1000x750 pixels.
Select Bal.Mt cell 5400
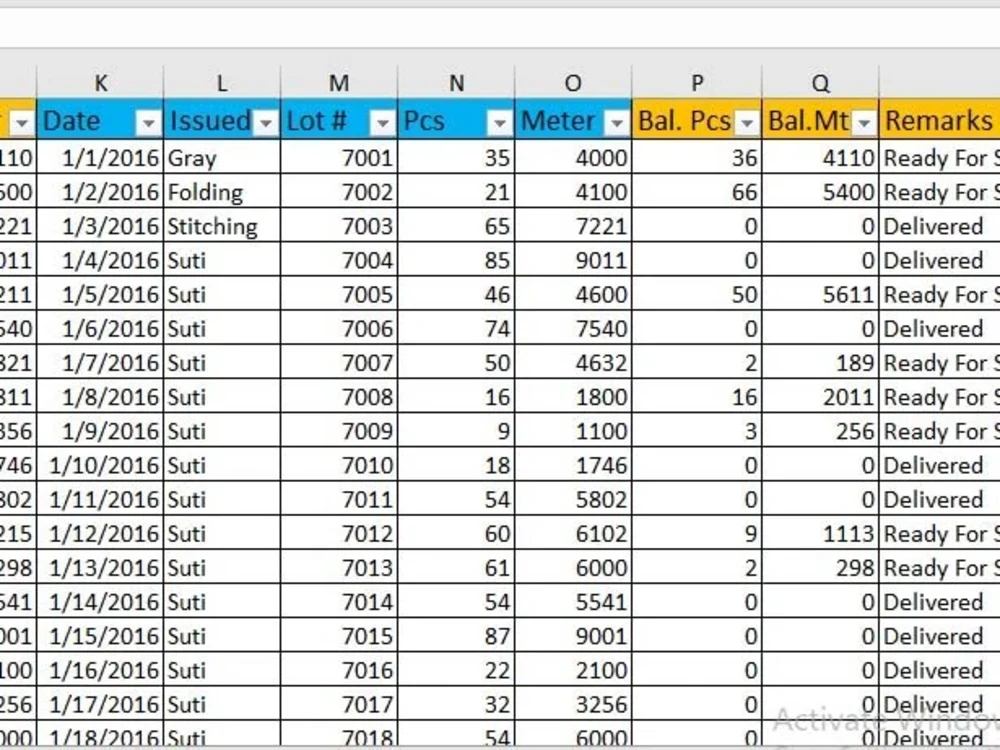click(820, 191)
